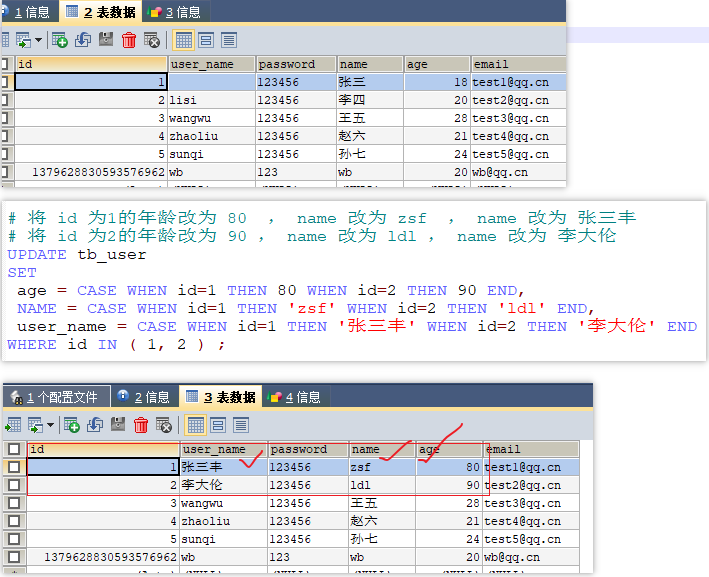Screen dimensions: 709x577
Task: Click export icon in upper panel toolbar
Action: 23,40
